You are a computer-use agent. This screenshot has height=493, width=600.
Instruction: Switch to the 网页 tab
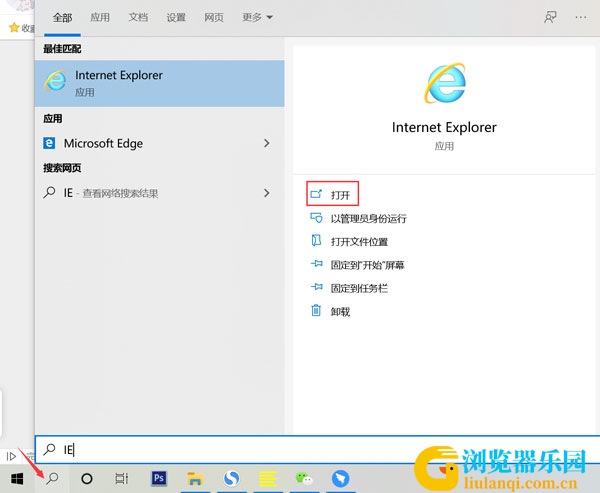[x=214, y=17]
